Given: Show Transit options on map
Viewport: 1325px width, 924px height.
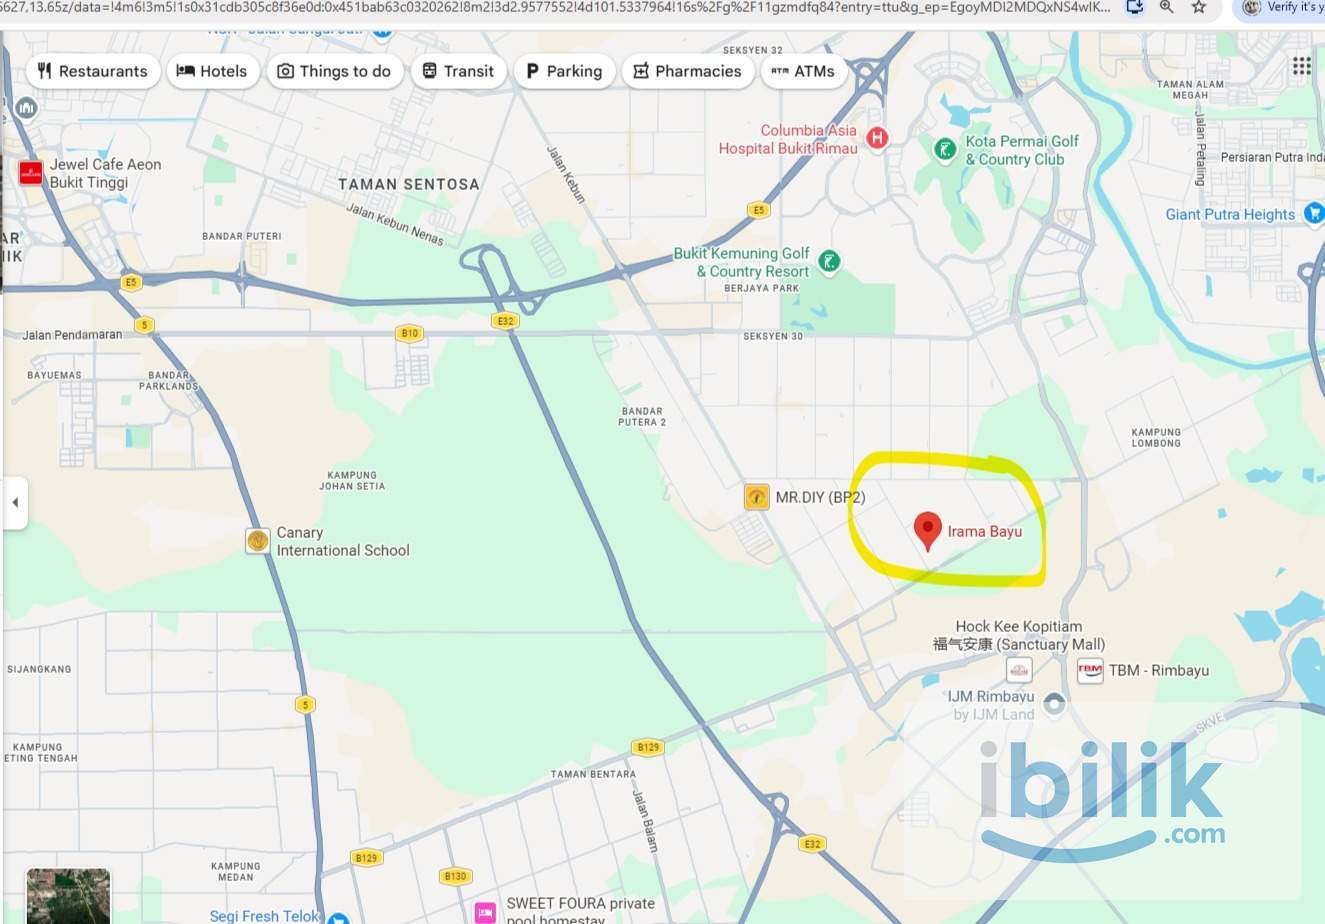Looking at the screenshot, I should (x=458, y=71).
